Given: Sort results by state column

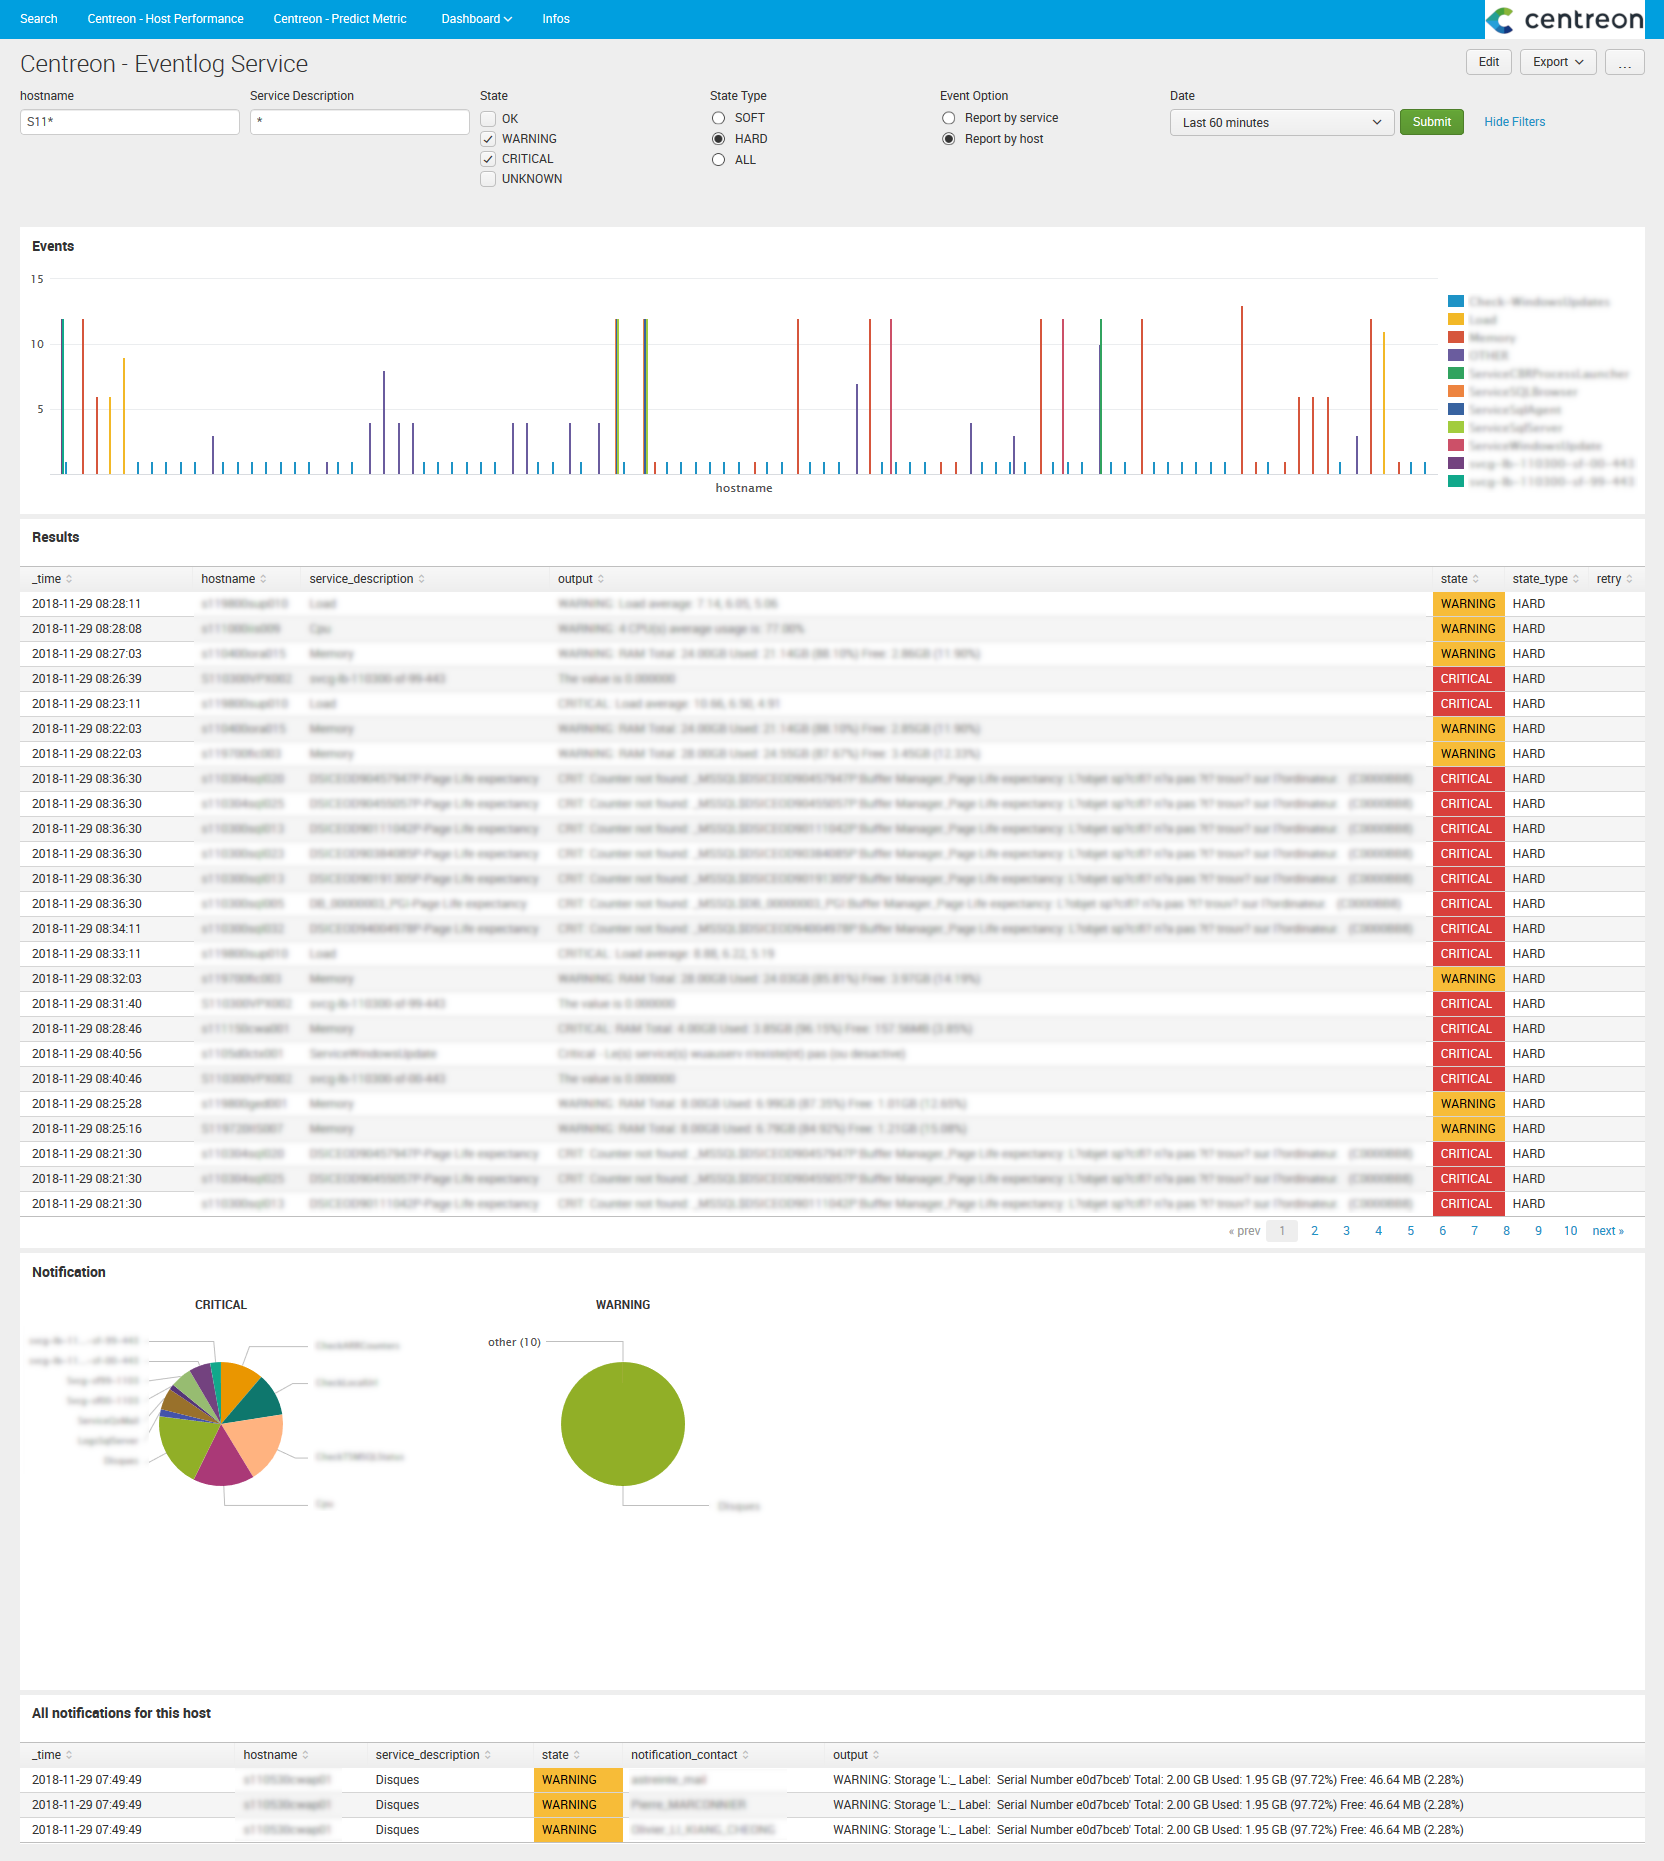Looking at the screenshot, I should tap(1459, 579).
